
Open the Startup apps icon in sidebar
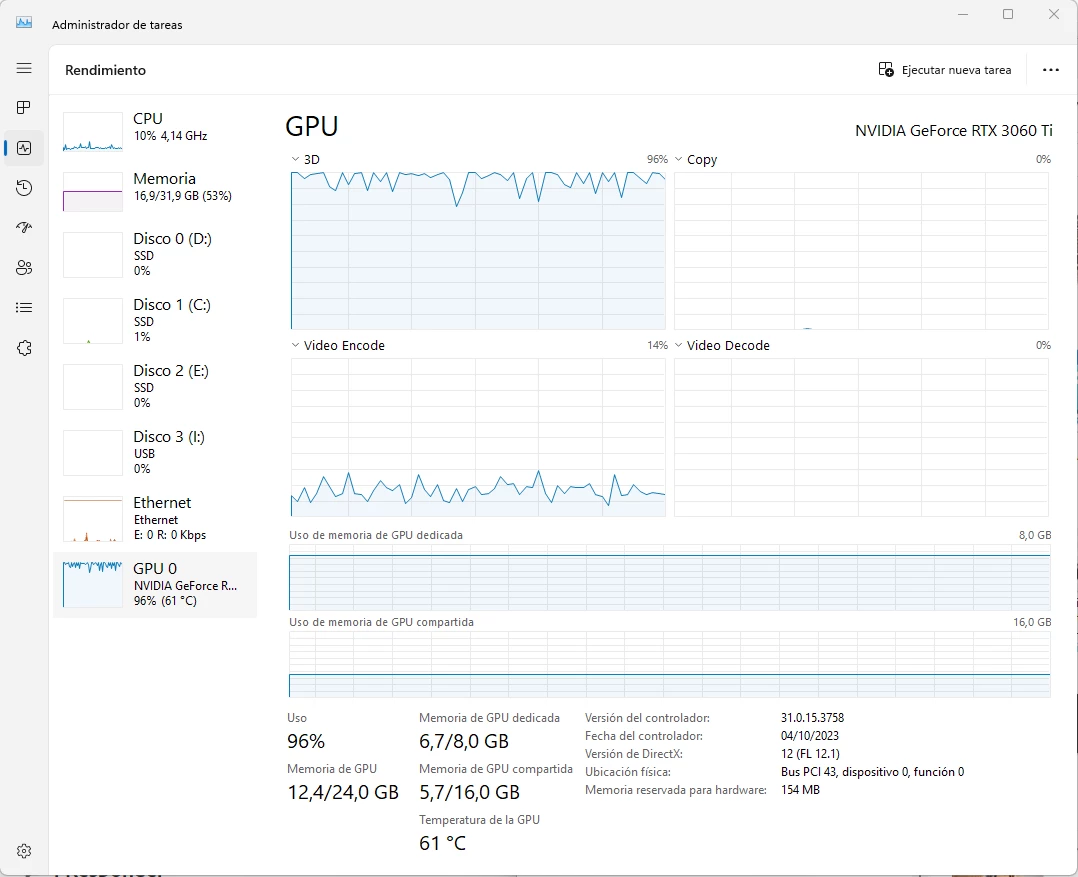[x=24, y=227]
